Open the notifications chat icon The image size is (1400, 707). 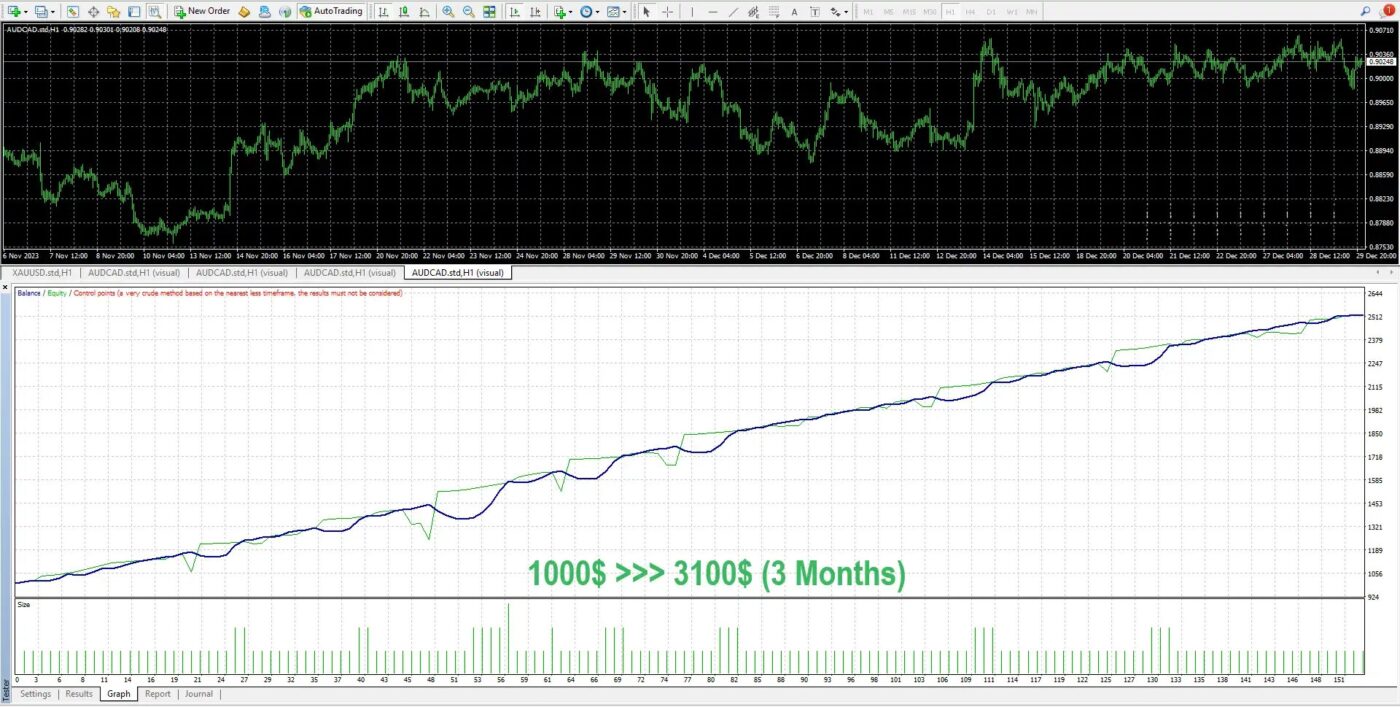coord(1387,10)
